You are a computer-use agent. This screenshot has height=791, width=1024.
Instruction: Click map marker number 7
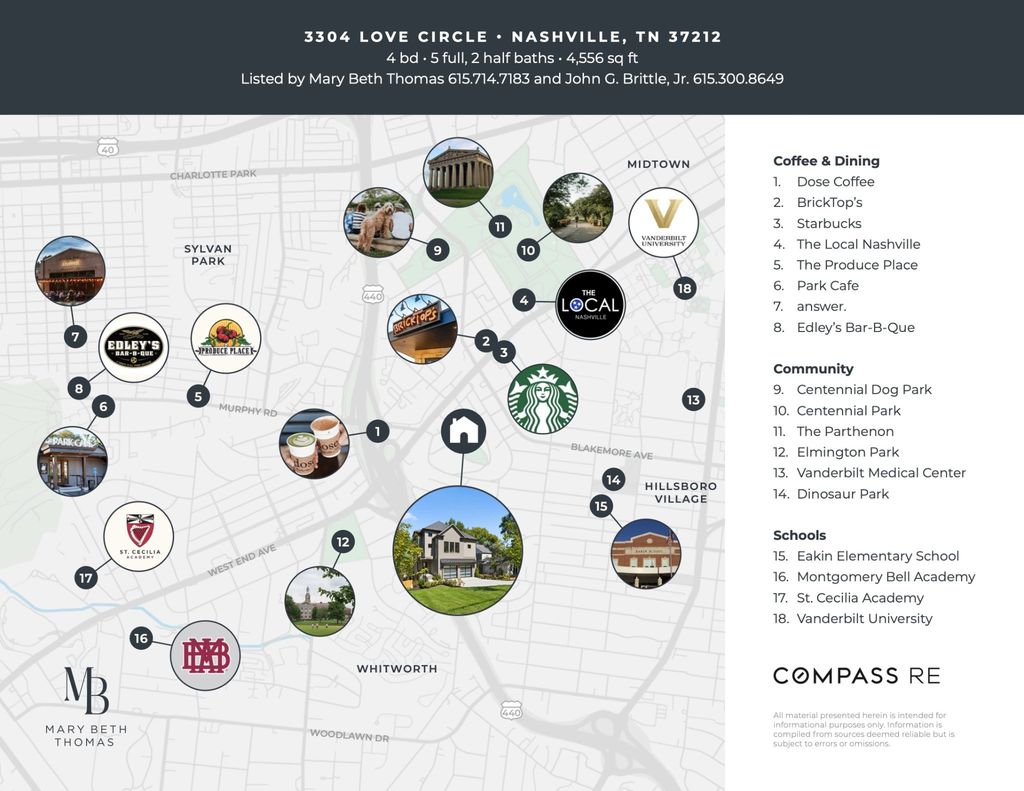tap(76, 337)
